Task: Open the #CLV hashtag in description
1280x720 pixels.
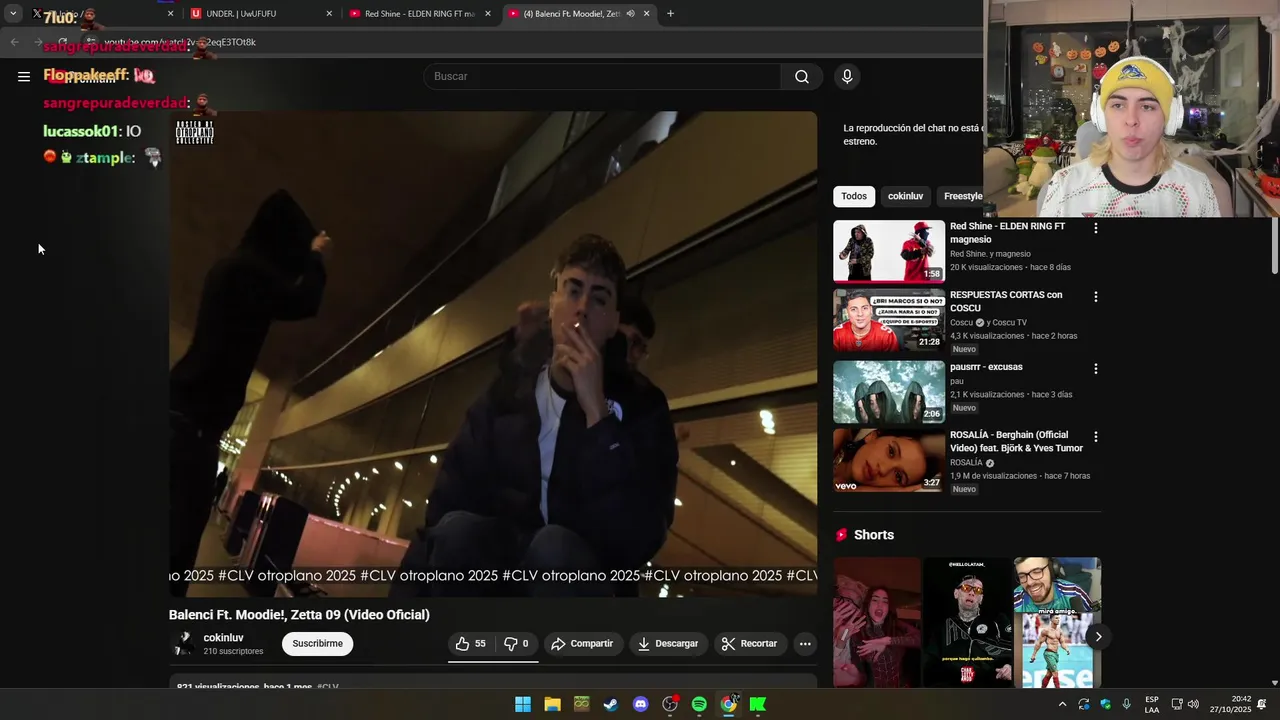Action: pyautogui.click(x=328, y=687)
